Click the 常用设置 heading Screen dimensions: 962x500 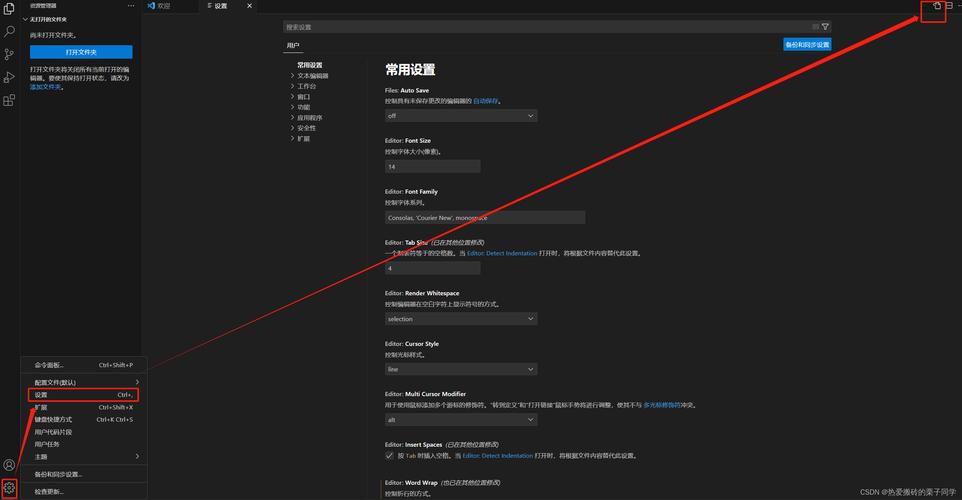pos(410,70)
